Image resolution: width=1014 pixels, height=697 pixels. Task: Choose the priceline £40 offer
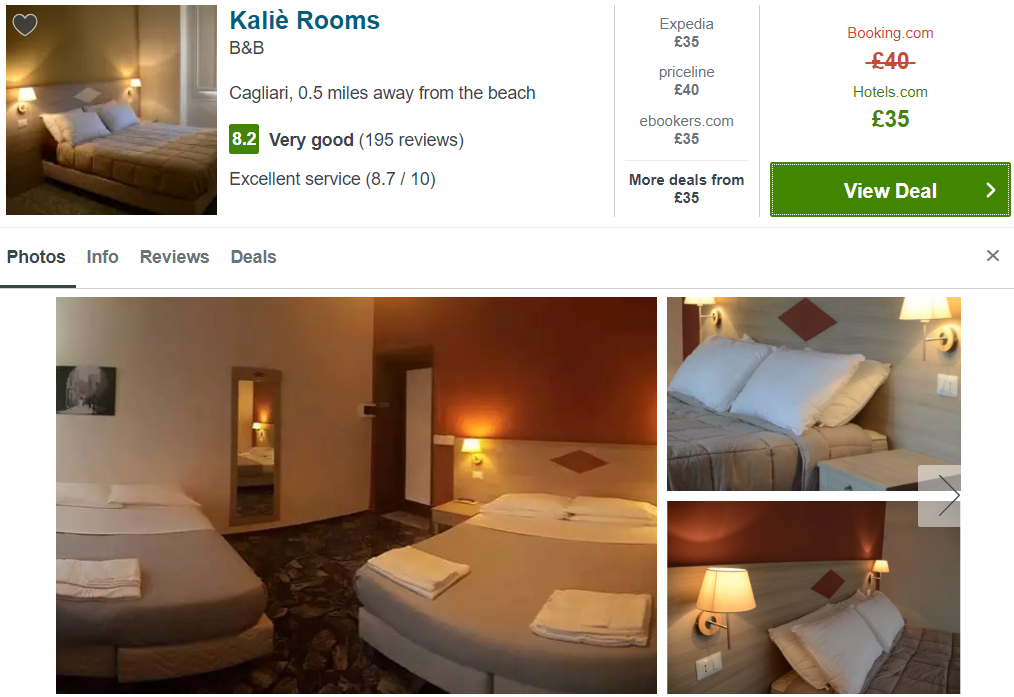(x=687, y=81)
